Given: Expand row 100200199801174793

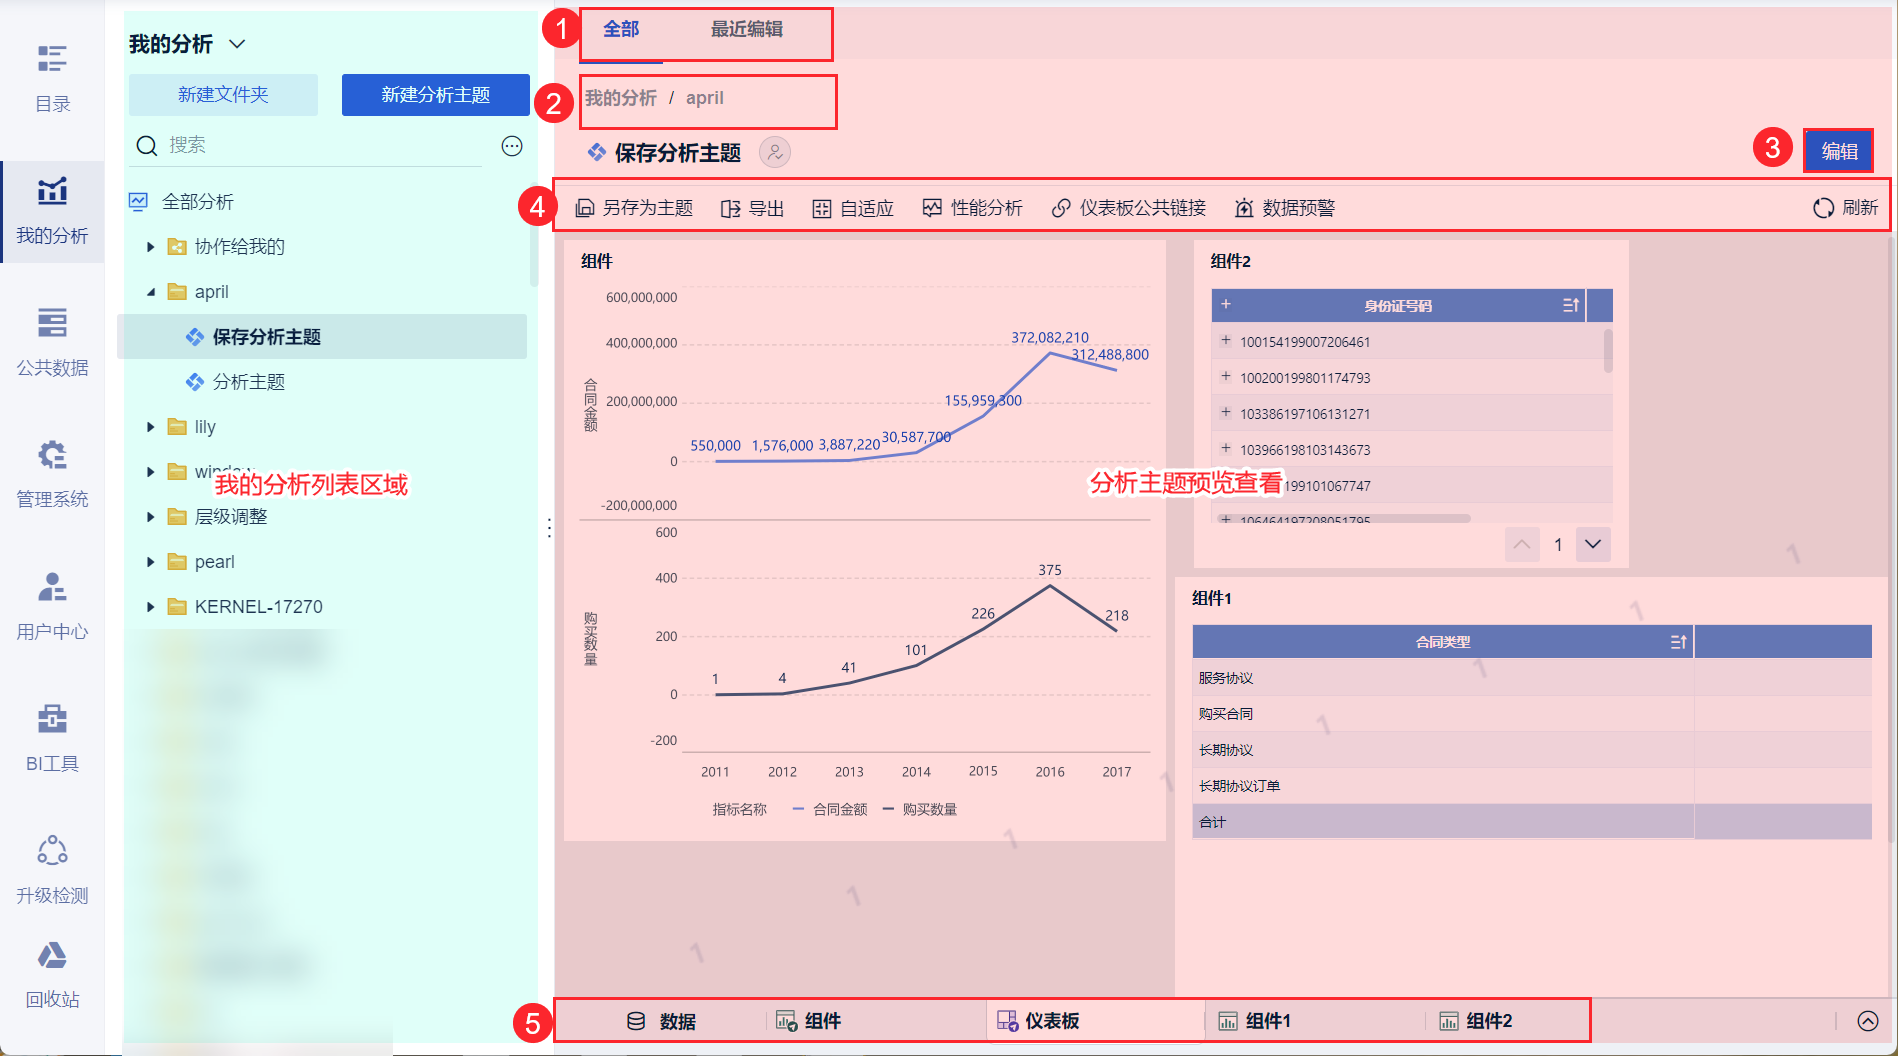Looking at the screenshot, I should (x=1226, y=377).
